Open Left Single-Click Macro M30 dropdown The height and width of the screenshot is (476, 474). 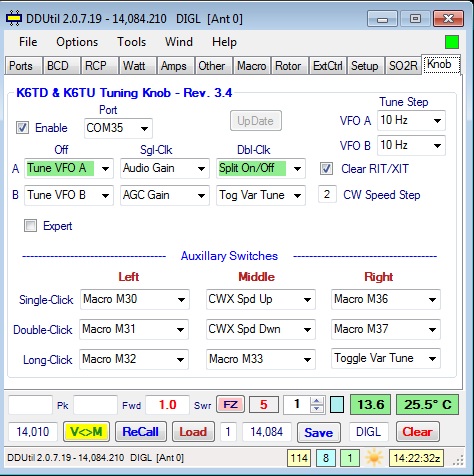coord(135,299)
